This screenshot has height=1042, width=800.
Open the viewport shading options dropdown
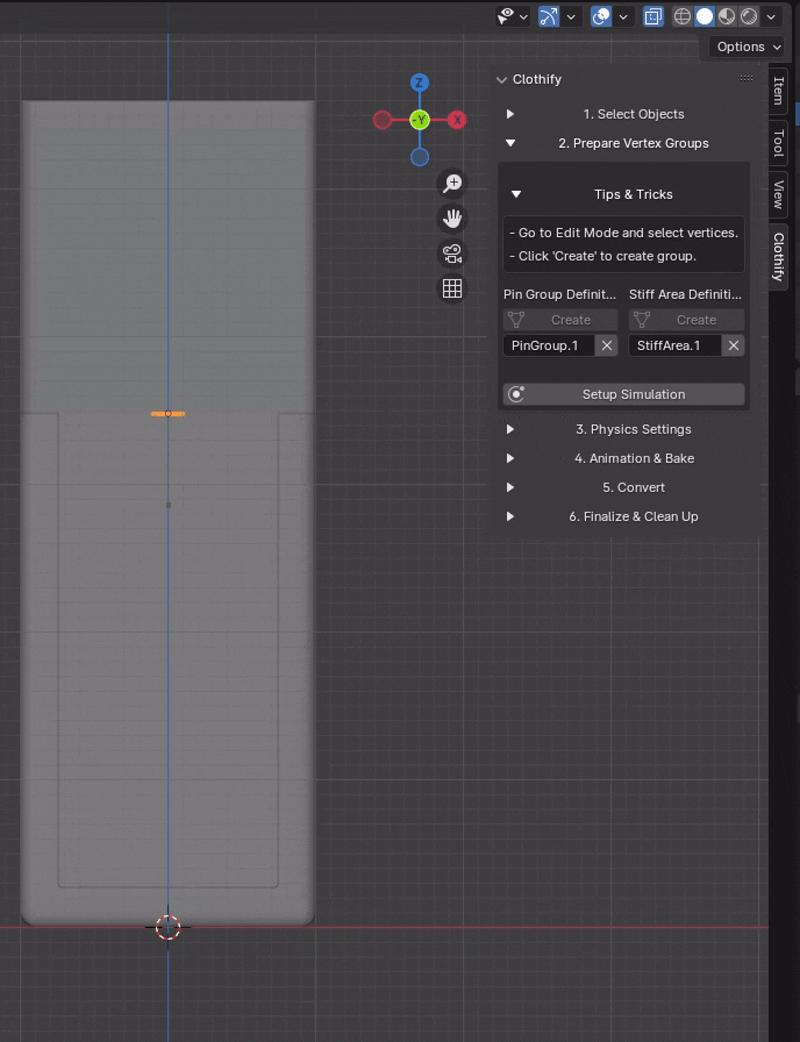pyautogui.click(x=771, y=17)
